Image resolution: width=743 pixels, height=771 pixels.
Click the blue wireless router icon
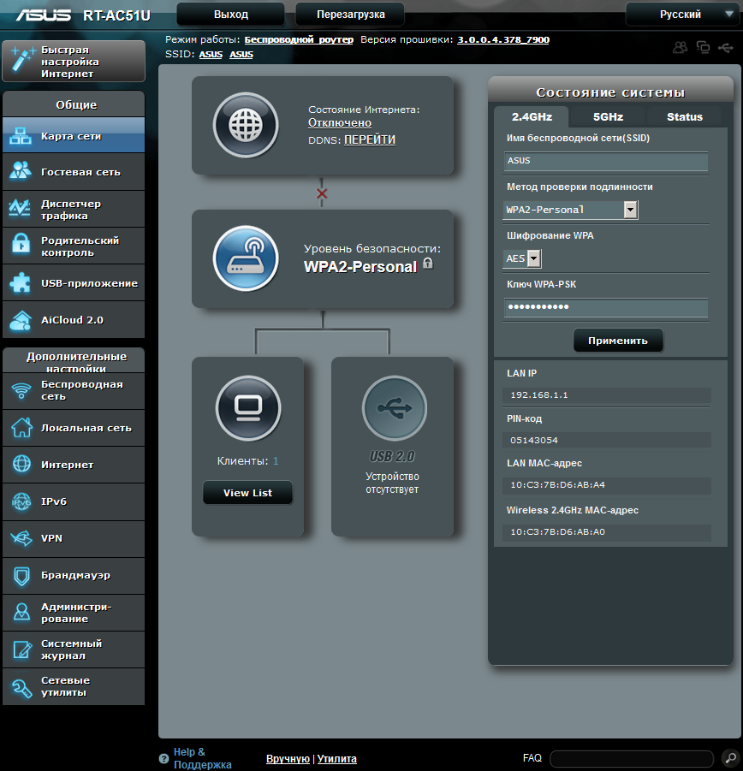246,258
